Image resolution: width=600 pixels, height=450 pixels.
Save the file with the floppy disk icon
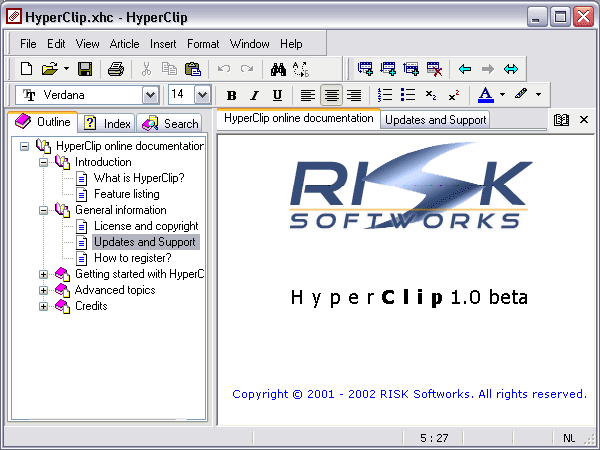coord(85,69)
